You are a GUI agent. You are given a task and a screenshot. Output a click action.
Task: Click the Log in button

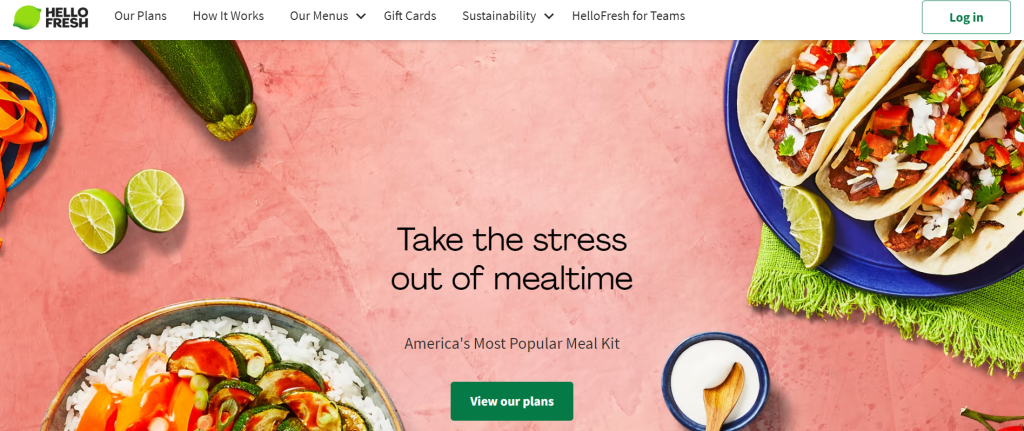(966, 18)
